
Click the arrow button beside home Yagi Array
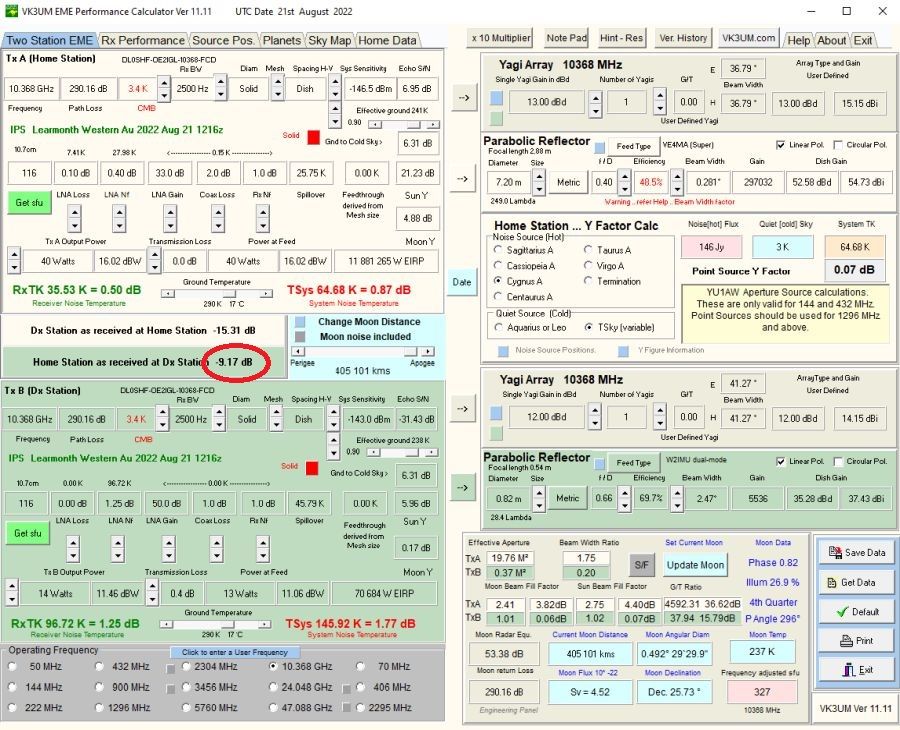(x=463, y=98)
